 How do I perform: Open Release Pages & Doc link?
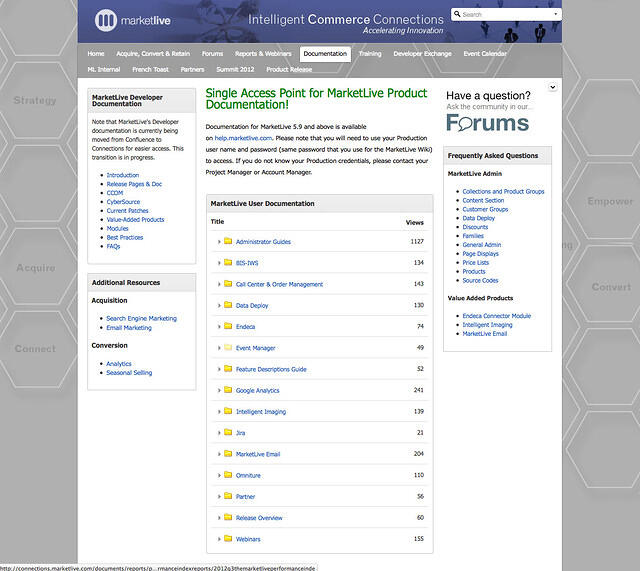point(134,184)
